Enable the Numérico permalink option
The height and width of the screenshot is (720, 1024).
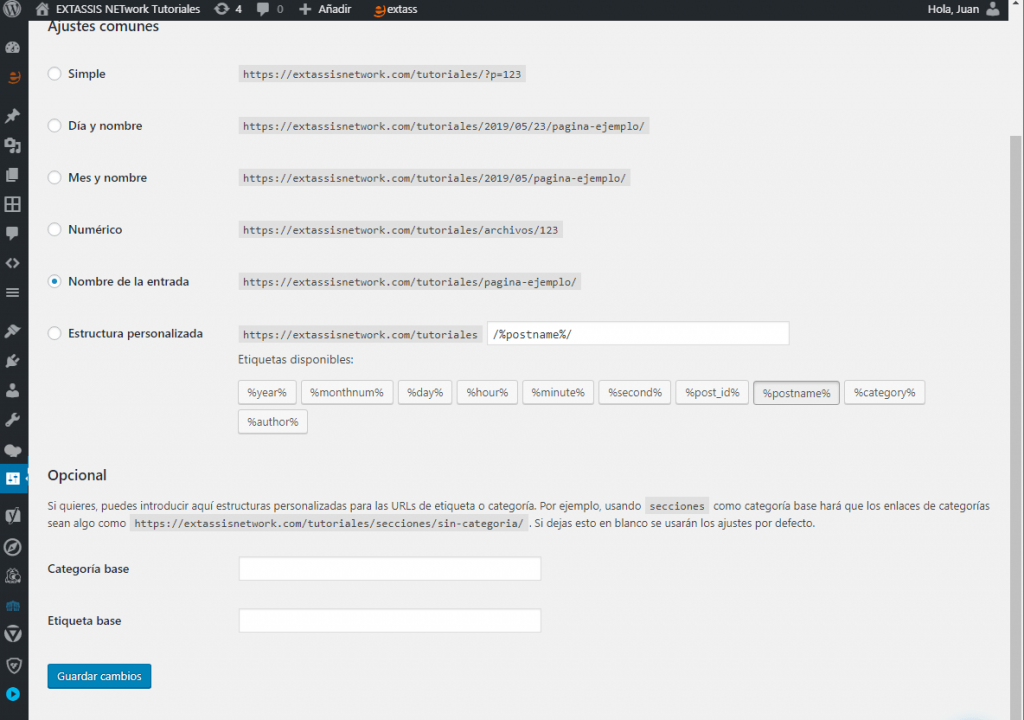point(54,229)
